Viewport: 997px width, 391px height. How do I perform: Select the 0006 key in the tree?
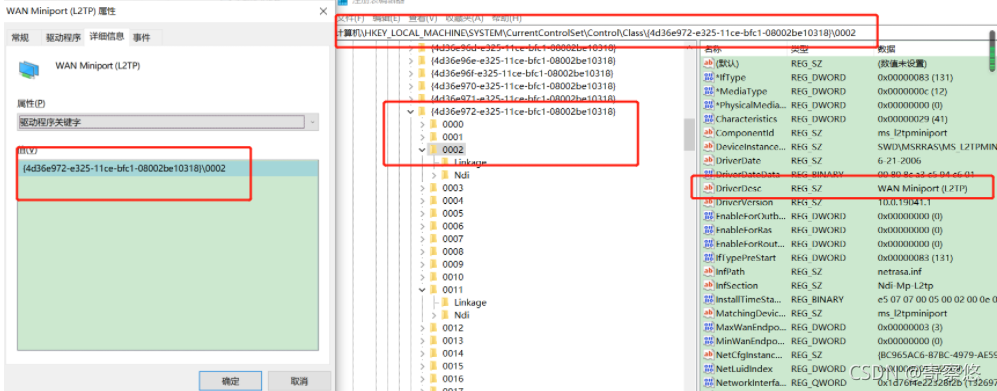[x=453, y=226]
